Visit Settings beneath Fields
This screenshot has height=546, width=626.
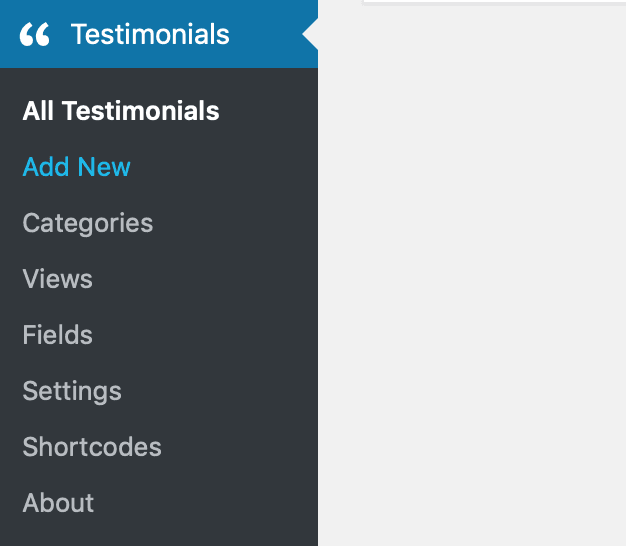[x=72, y=392]
